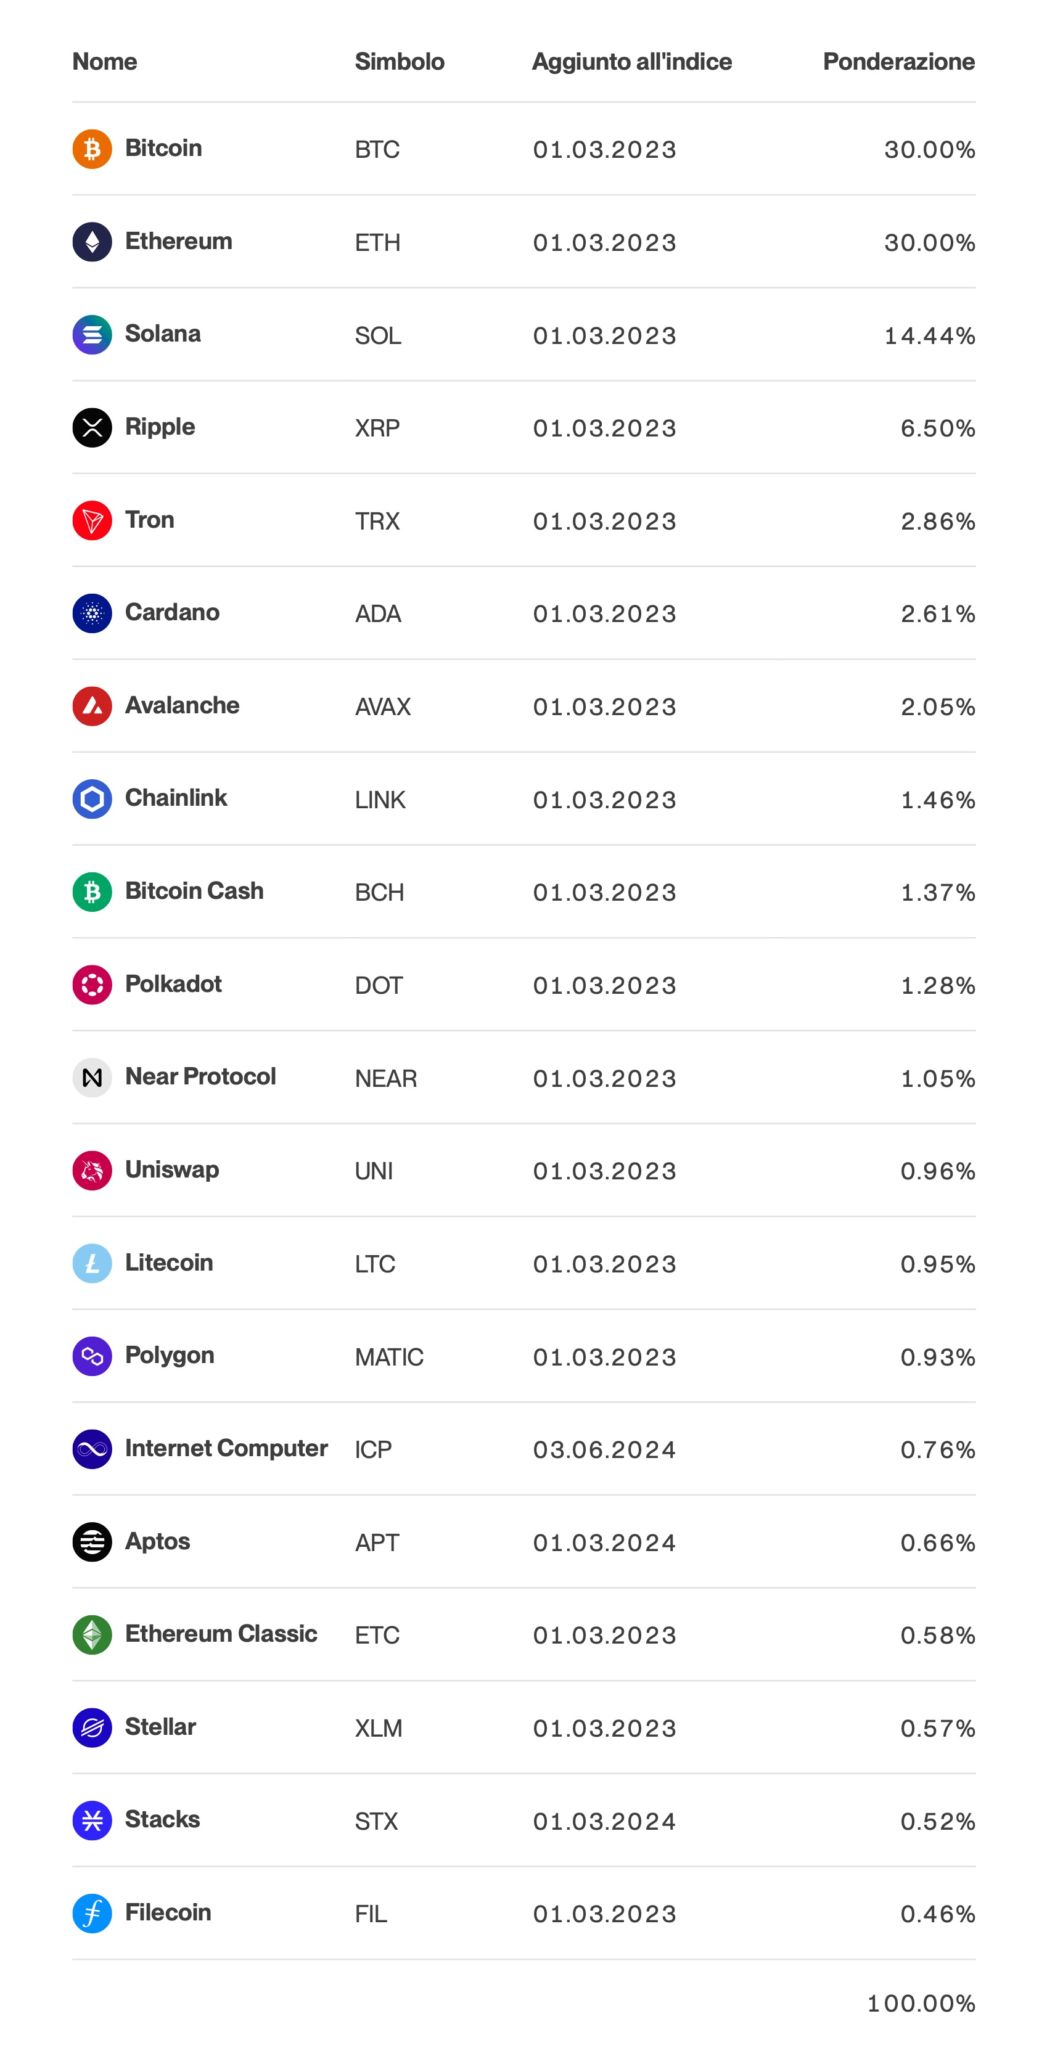
Task: Click the orange Bitcoin logo icon
Action: point(92,149)
